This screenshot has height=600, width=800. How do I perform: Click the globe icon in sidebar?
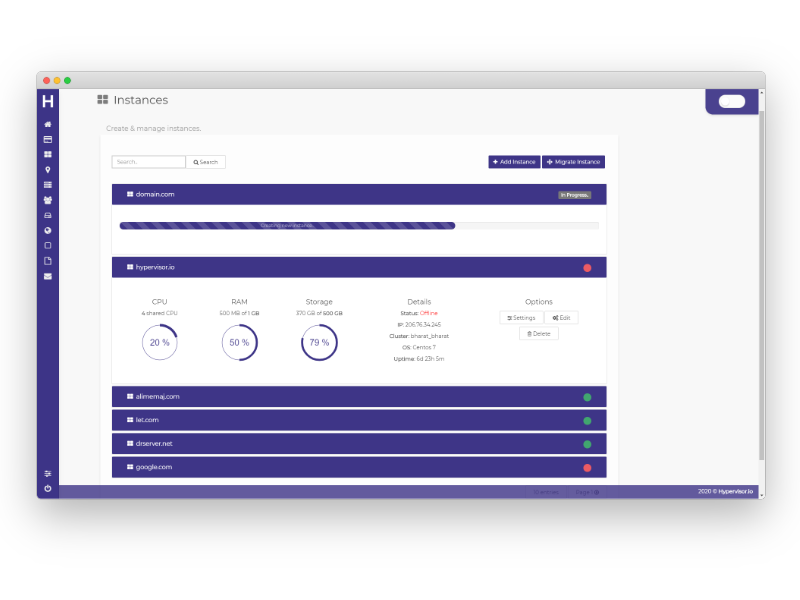pos(47,230)
